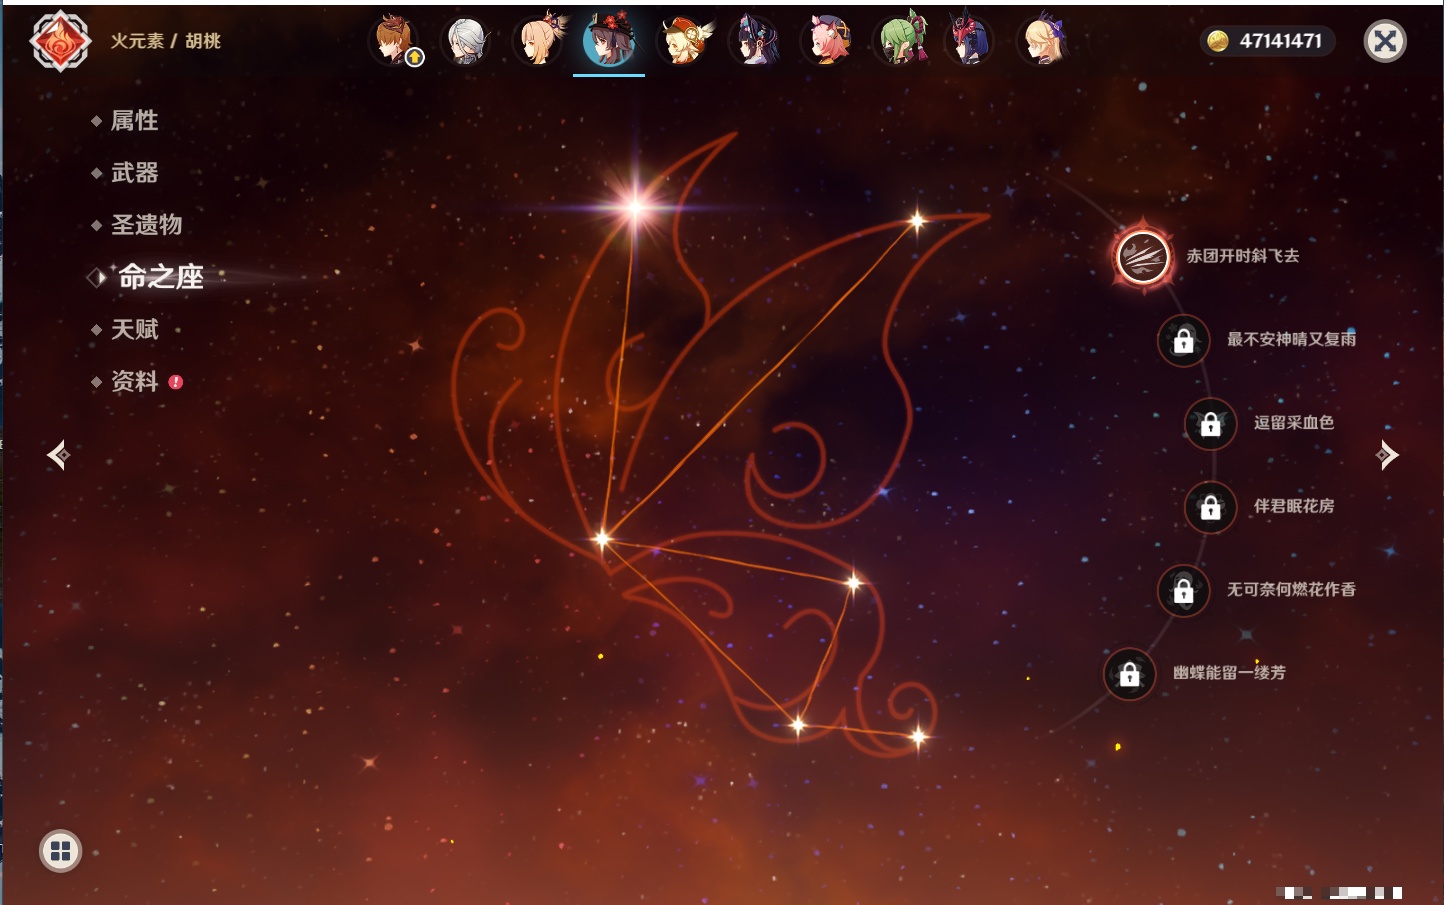Click the locked icon for 逗留采血色

pos(1210,423)
